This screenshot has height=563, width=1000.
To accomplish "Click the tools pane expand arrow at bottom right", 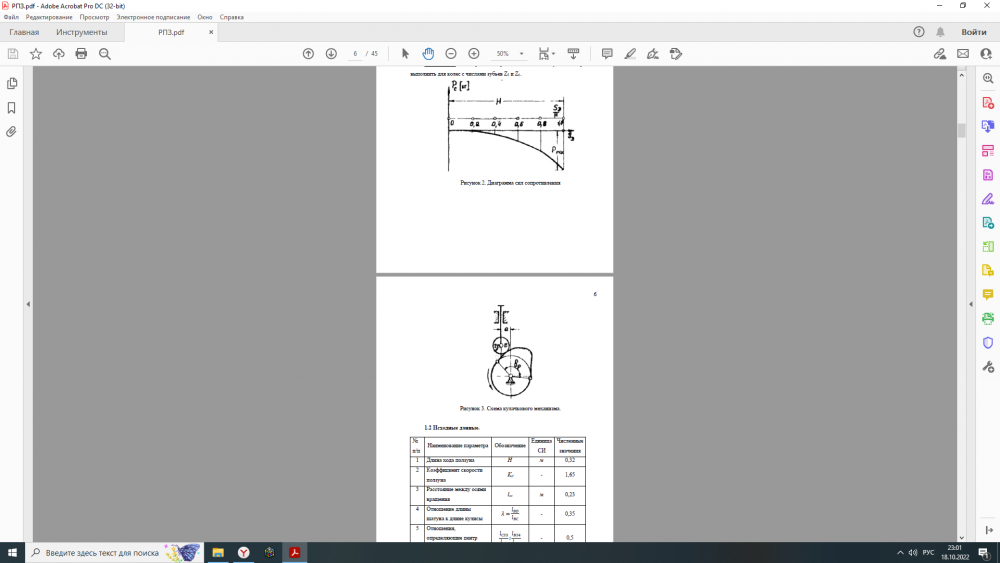I will 989,530.
